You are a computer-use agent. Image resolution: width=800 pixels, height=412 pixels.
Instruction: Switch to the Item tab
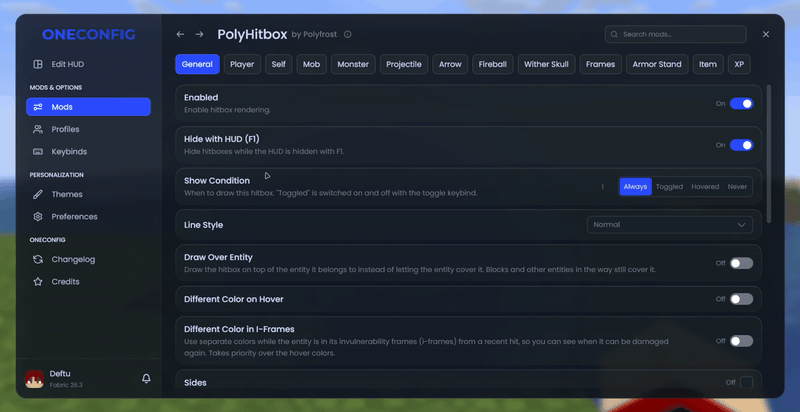(x=708, y=64)
